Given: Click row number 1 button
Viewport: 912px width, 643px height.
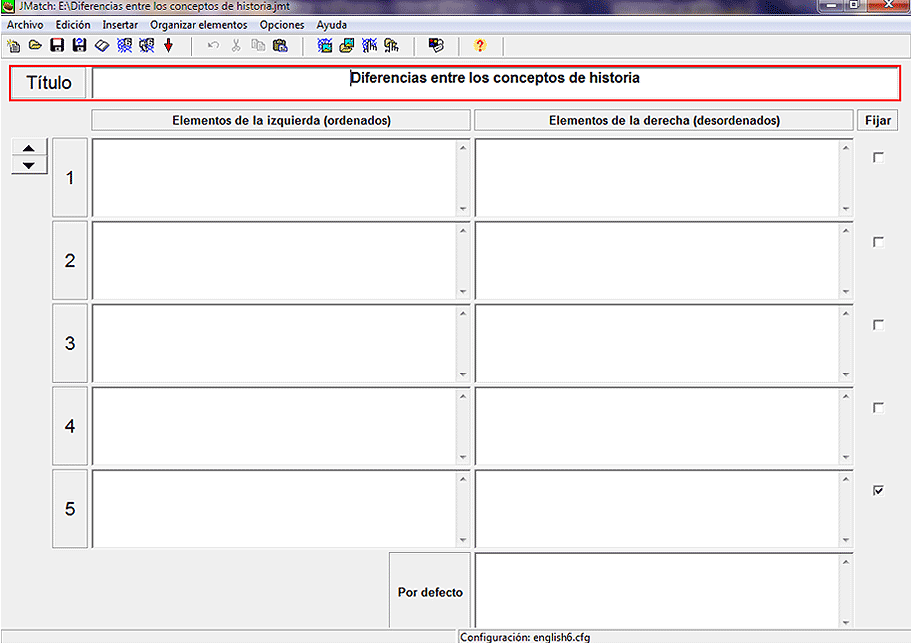Looking at the screenshot, I should pyautogui.click(x=70, y=178).
